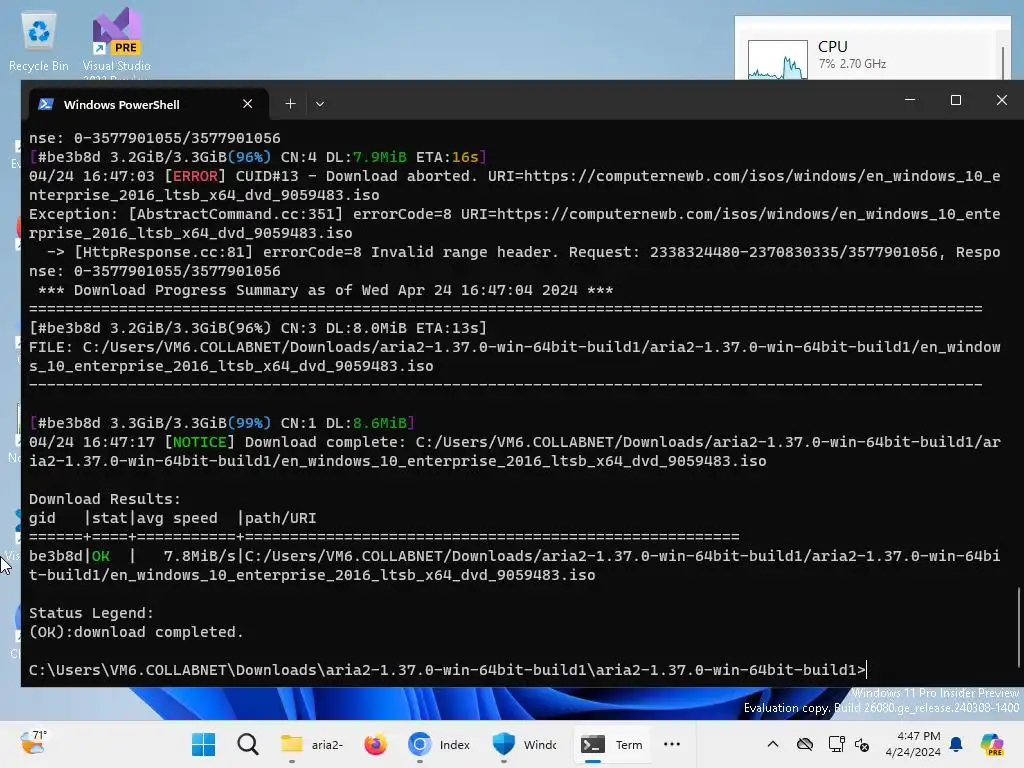Click the ETA:13s progress line
The width and height of the screenshot is (1024, 768).
coord(258,327)
